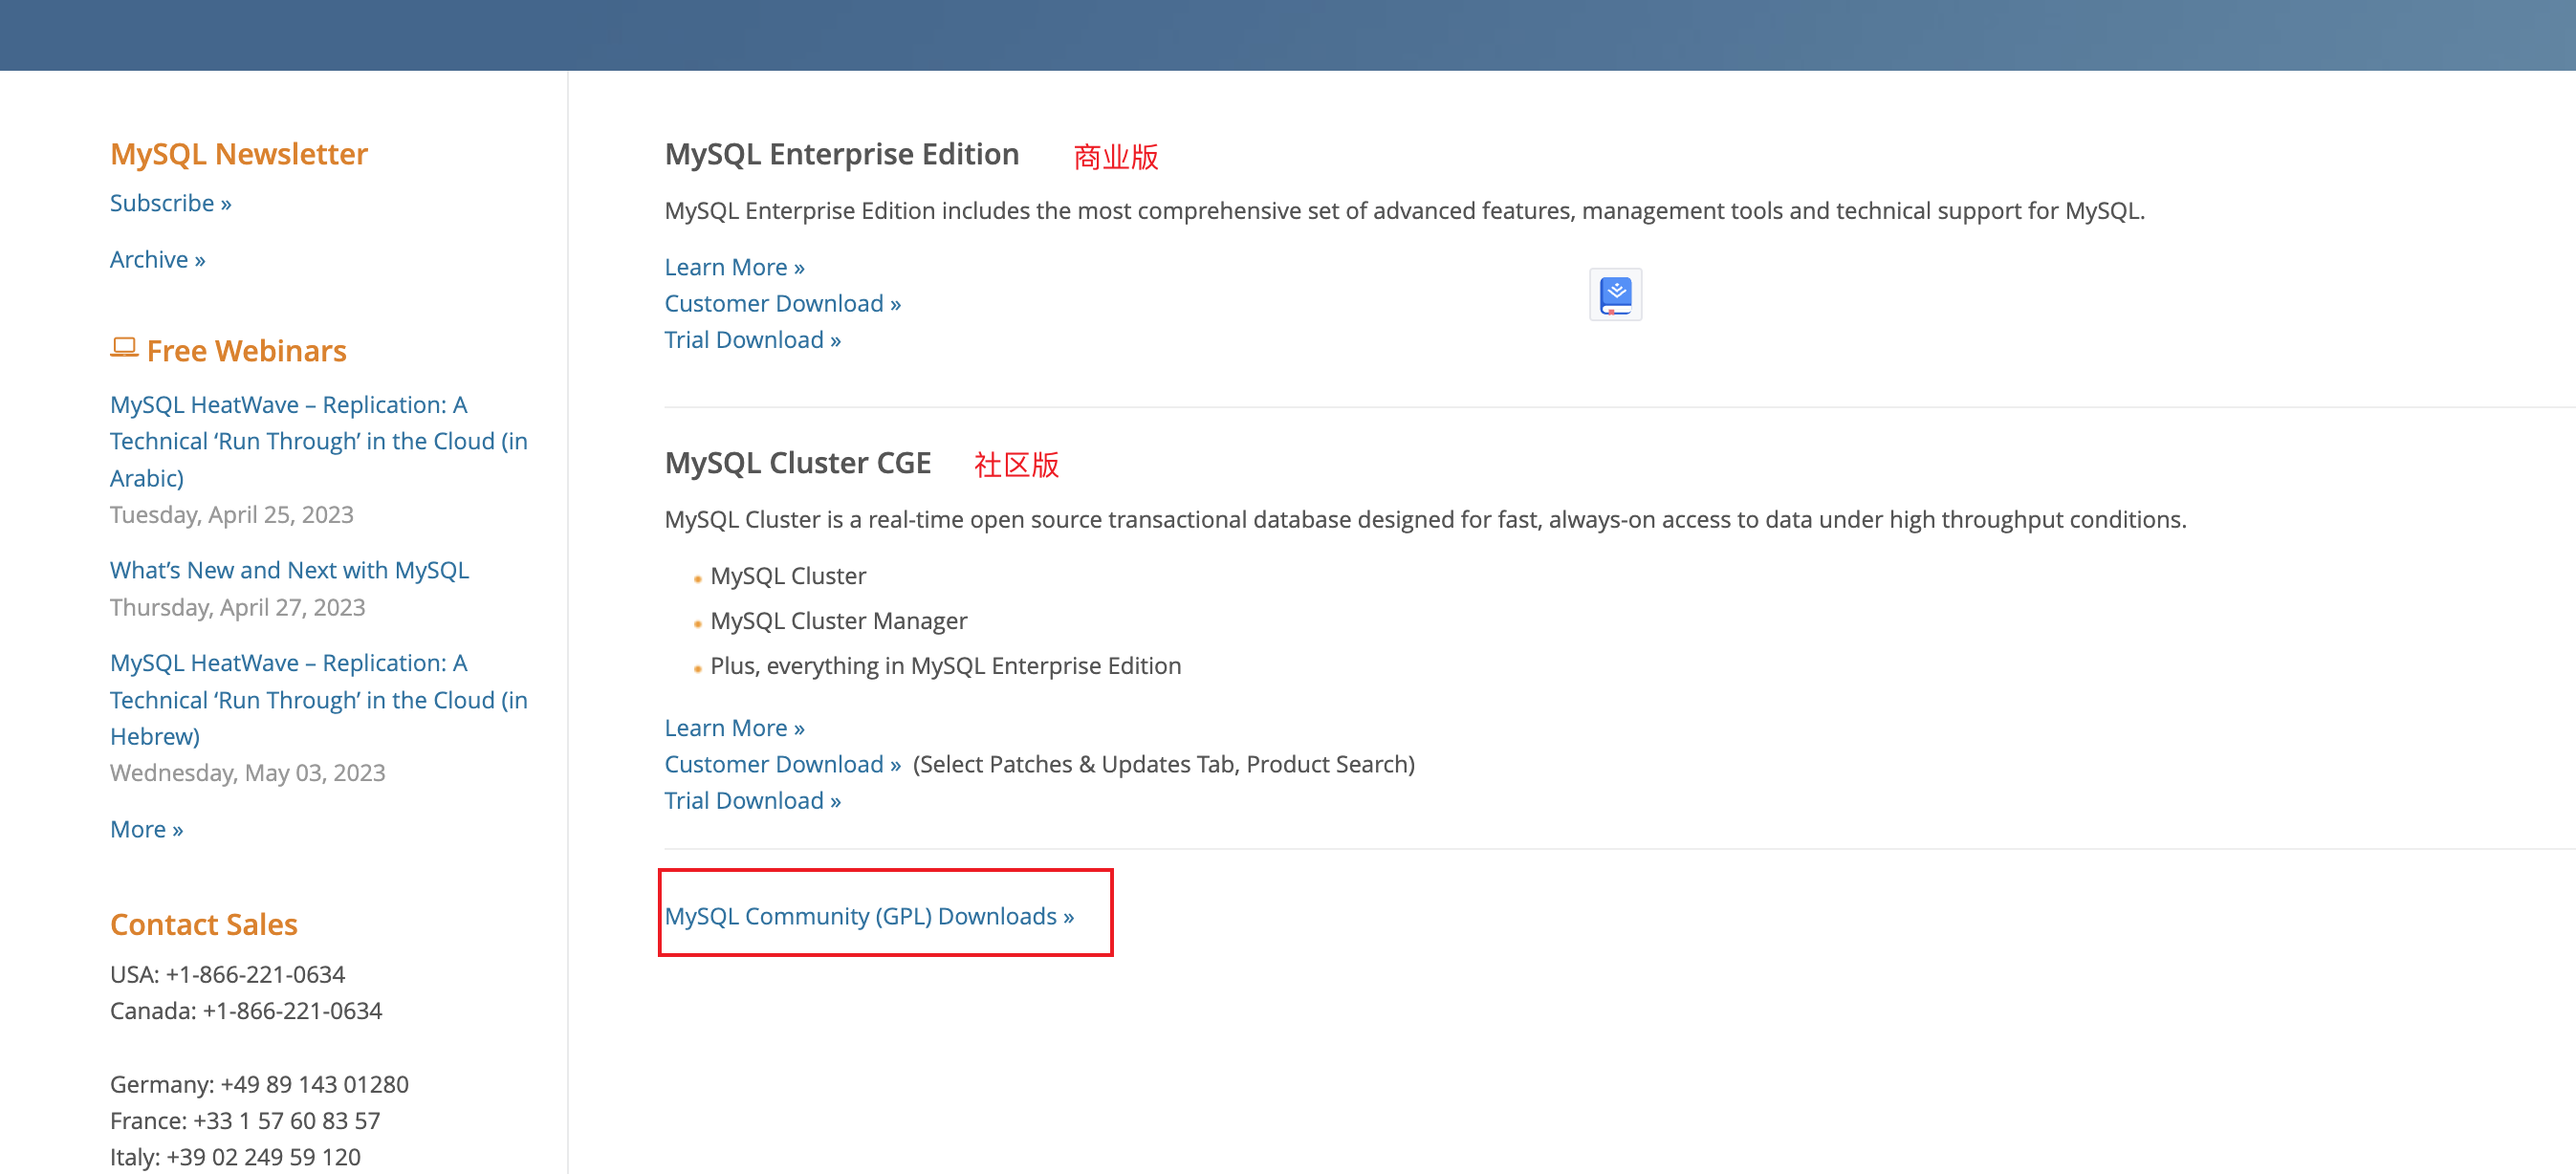Click the Free Webinars heading text
This screenshot has width=2576, height=1174.
[x=246, y=351]
